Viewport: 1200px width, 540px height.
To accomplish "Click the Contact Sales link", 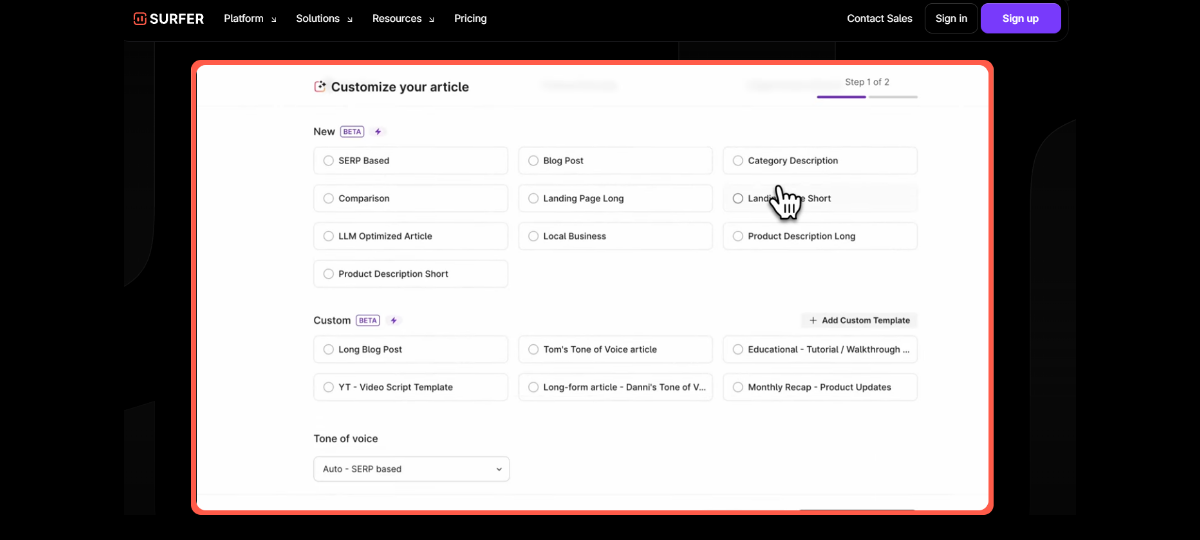I will (x=879, y=18).
